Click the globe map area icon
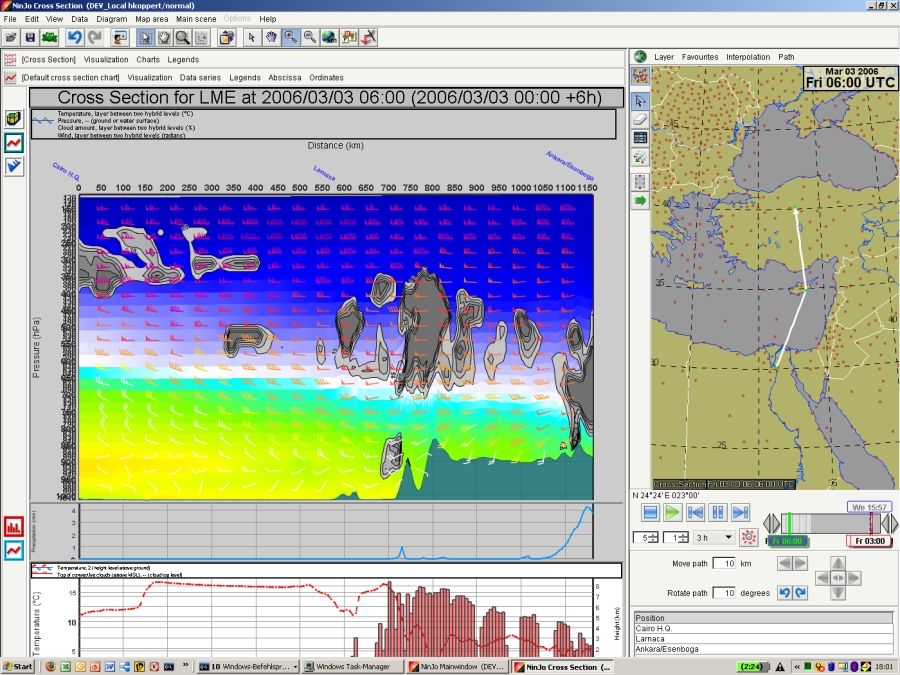 click(329, 38)
